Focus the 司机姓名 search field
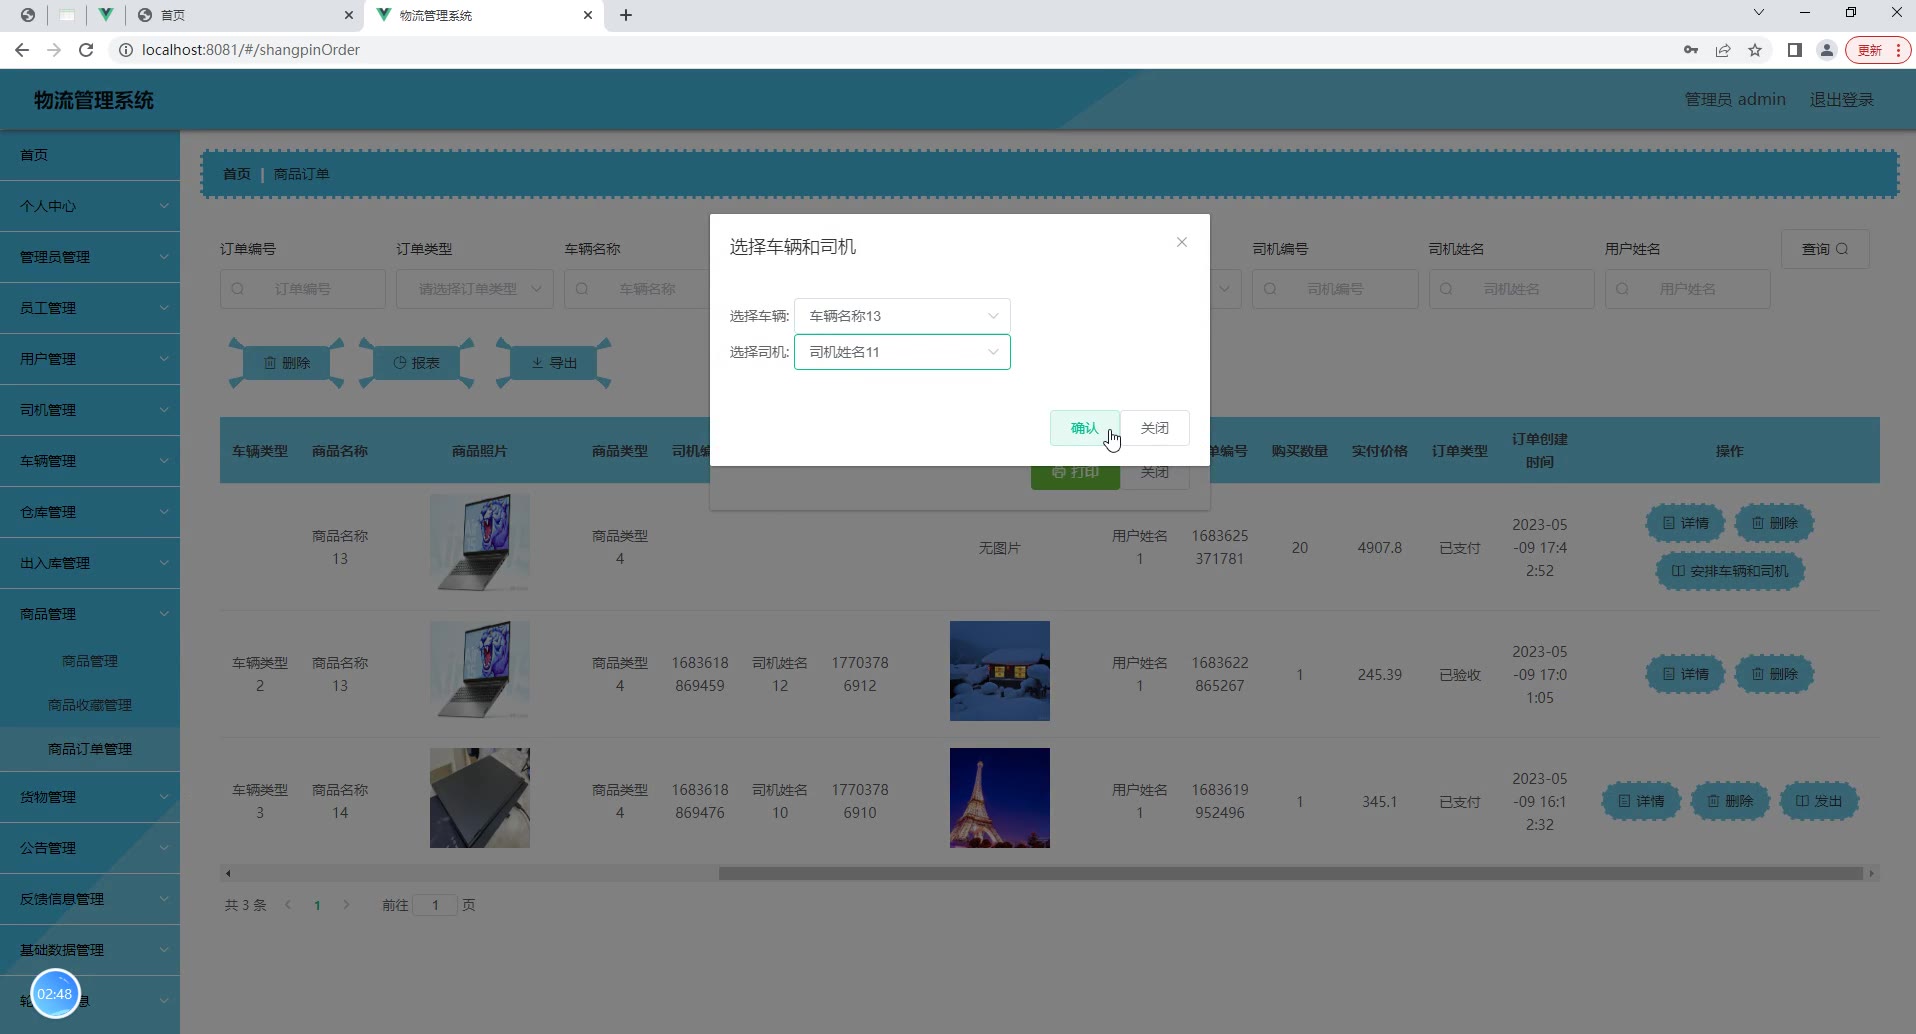Viewport: 1916px width, 1034px height. 1511,289
